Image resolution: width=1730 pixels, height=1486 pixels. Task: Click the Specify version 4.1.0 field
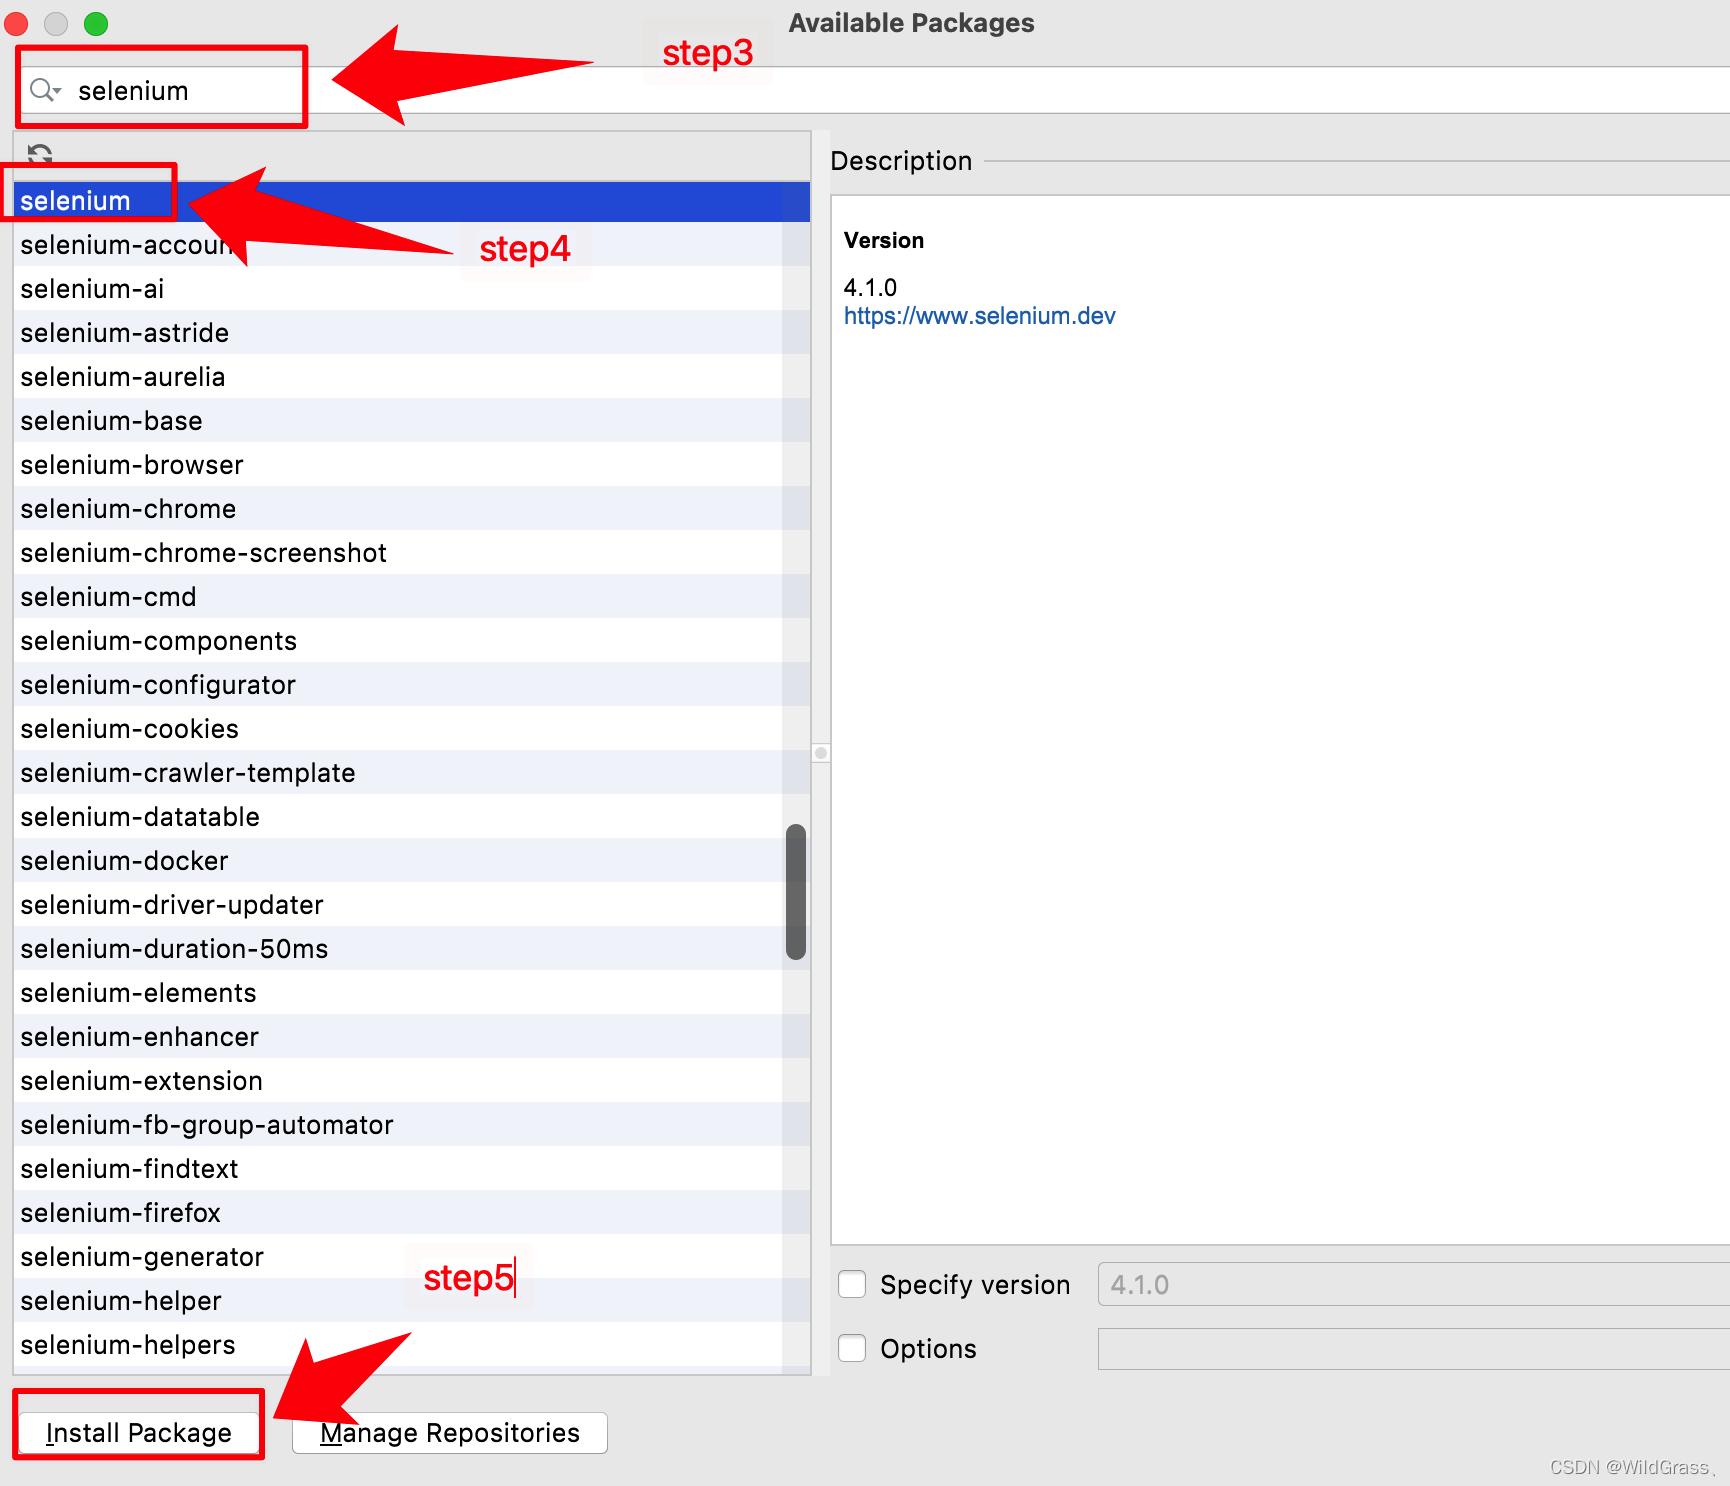1414,1284
